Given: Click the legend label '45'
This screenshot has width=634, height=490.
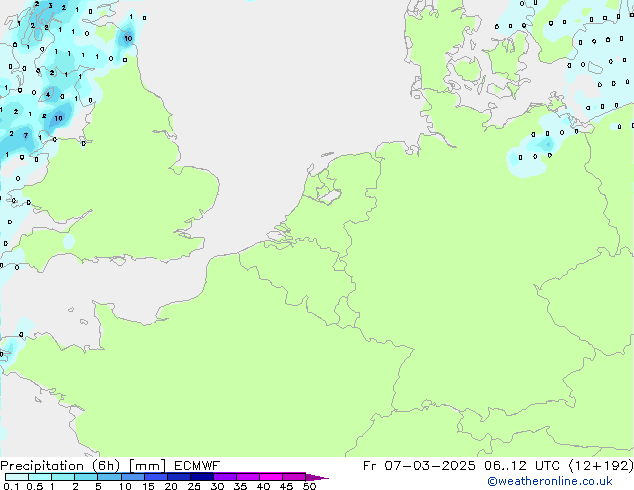Looking at the screenshot, I should click(286, 486).
